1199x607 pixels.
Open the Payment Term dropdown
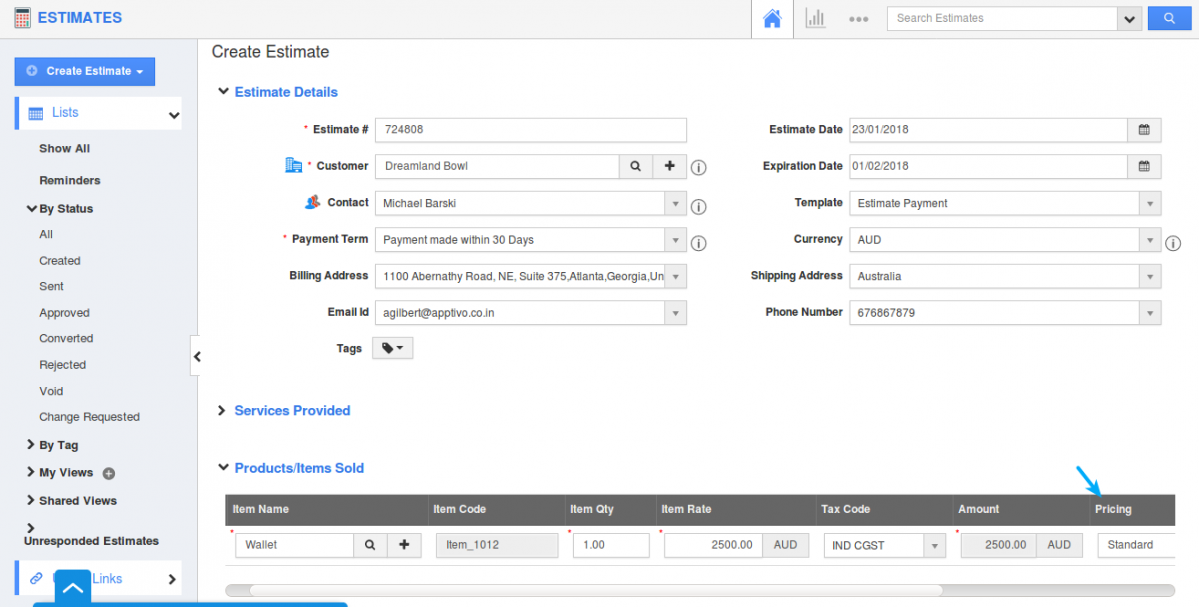[x=675, y=239]
